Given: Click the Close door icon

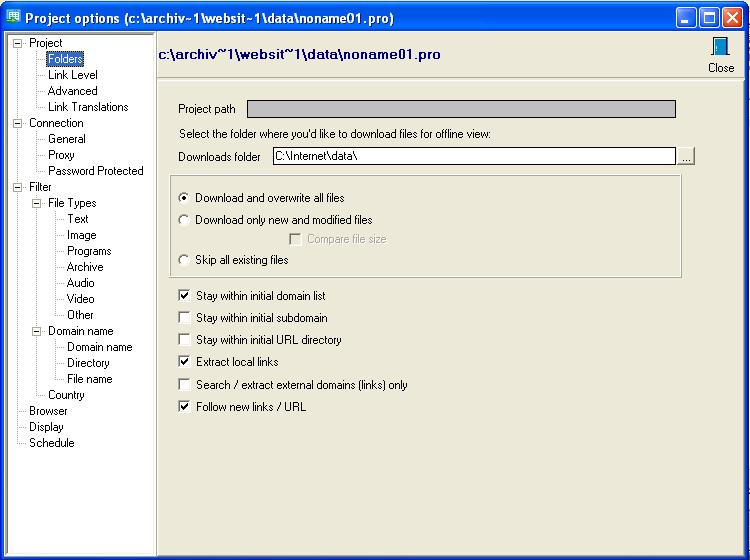Looking at the screenshot, I should (720, 46).
